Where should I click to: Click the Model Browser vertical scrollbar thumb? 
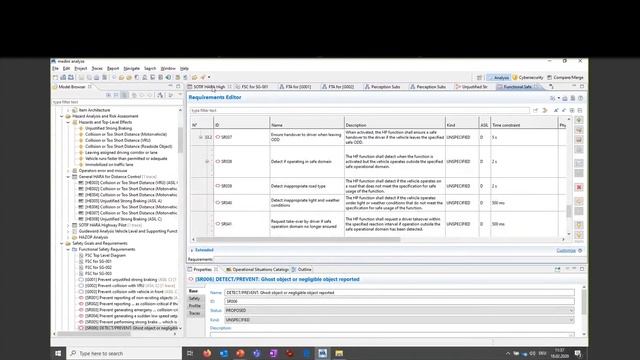click(x=180, y=140)
